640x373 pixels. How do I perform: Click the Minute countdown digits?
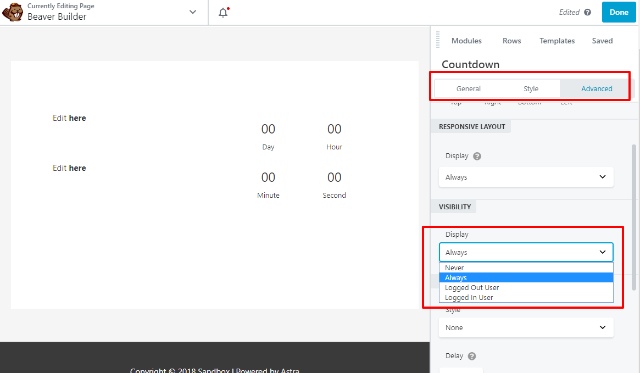(268, 177)
